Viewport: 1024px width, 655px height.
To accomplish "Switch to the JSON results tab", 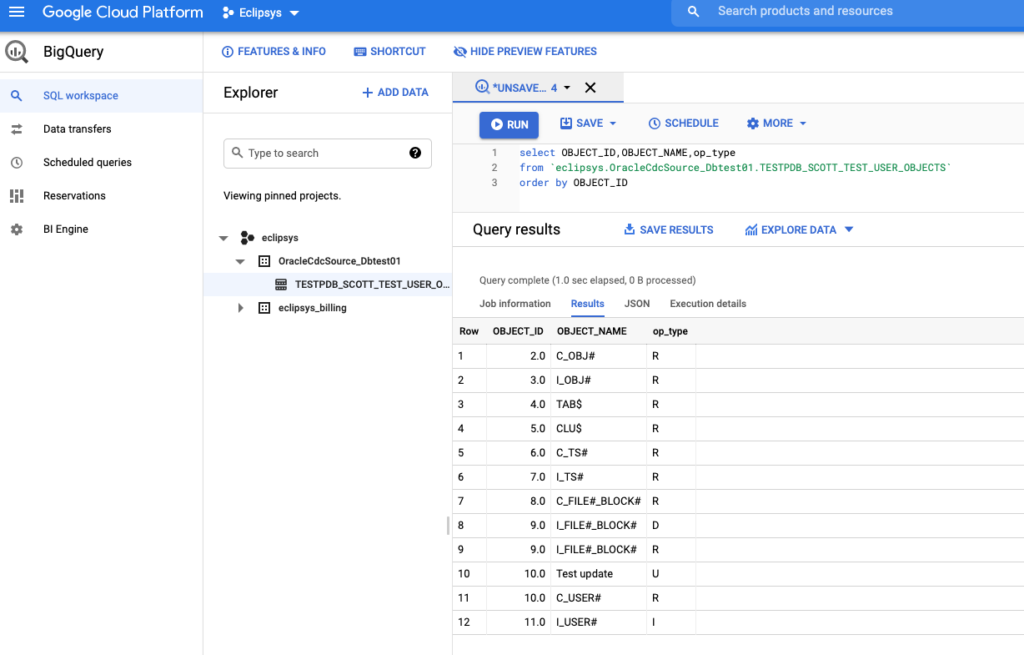I will pos(637,304).
